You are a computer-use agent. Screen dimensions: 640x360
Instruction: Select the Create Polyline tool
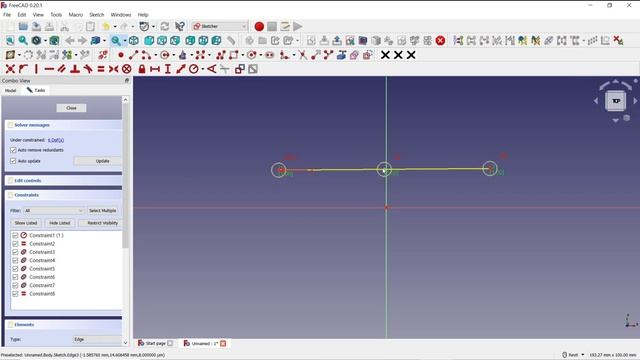coord(221,55)
